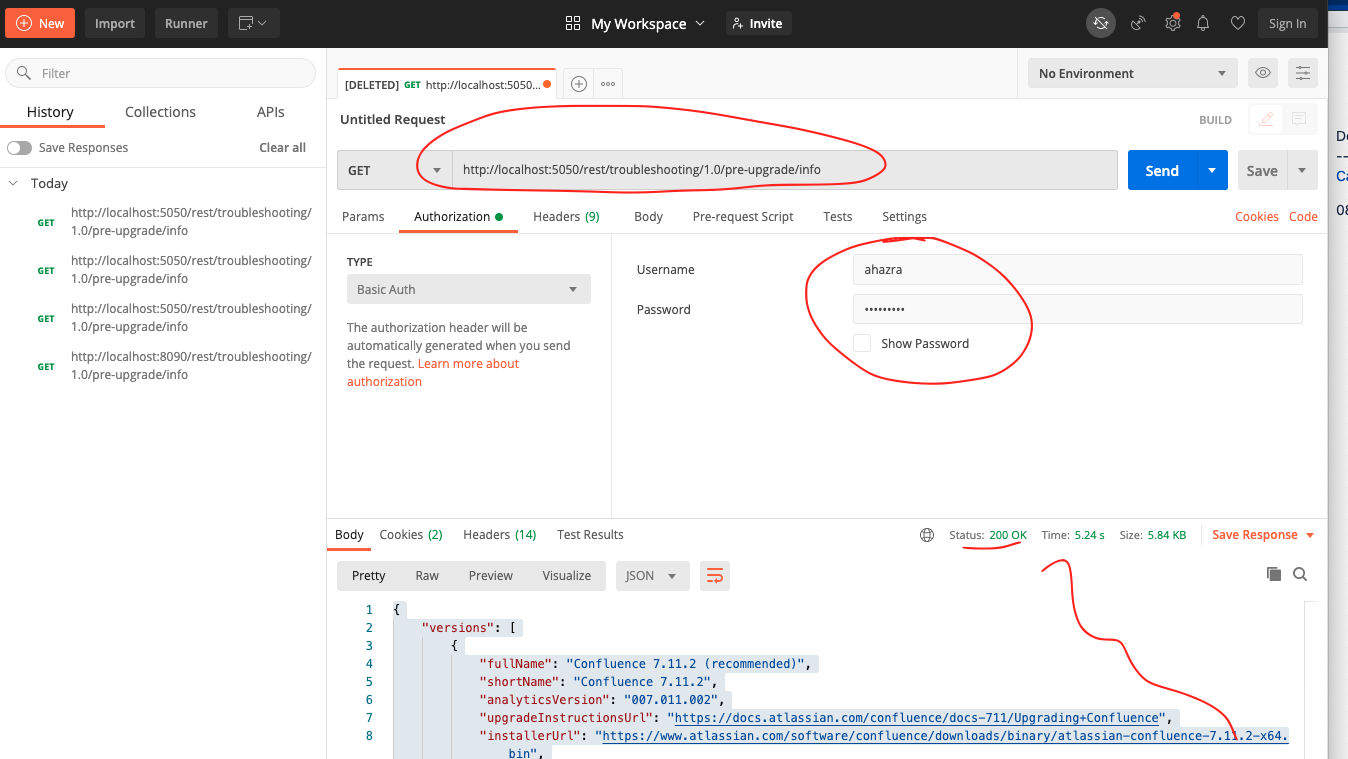Viewport: 1348px width, 759px height.
Task: Click the request URL input field
Action: coord(784,170)
